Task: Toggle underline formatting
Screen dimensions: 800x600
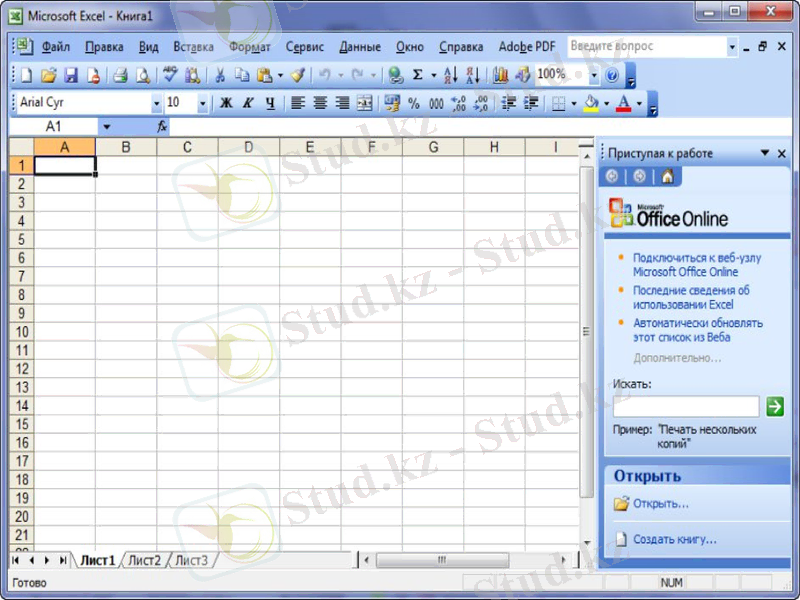Action: pyautogui.click(x=269, y=102)
